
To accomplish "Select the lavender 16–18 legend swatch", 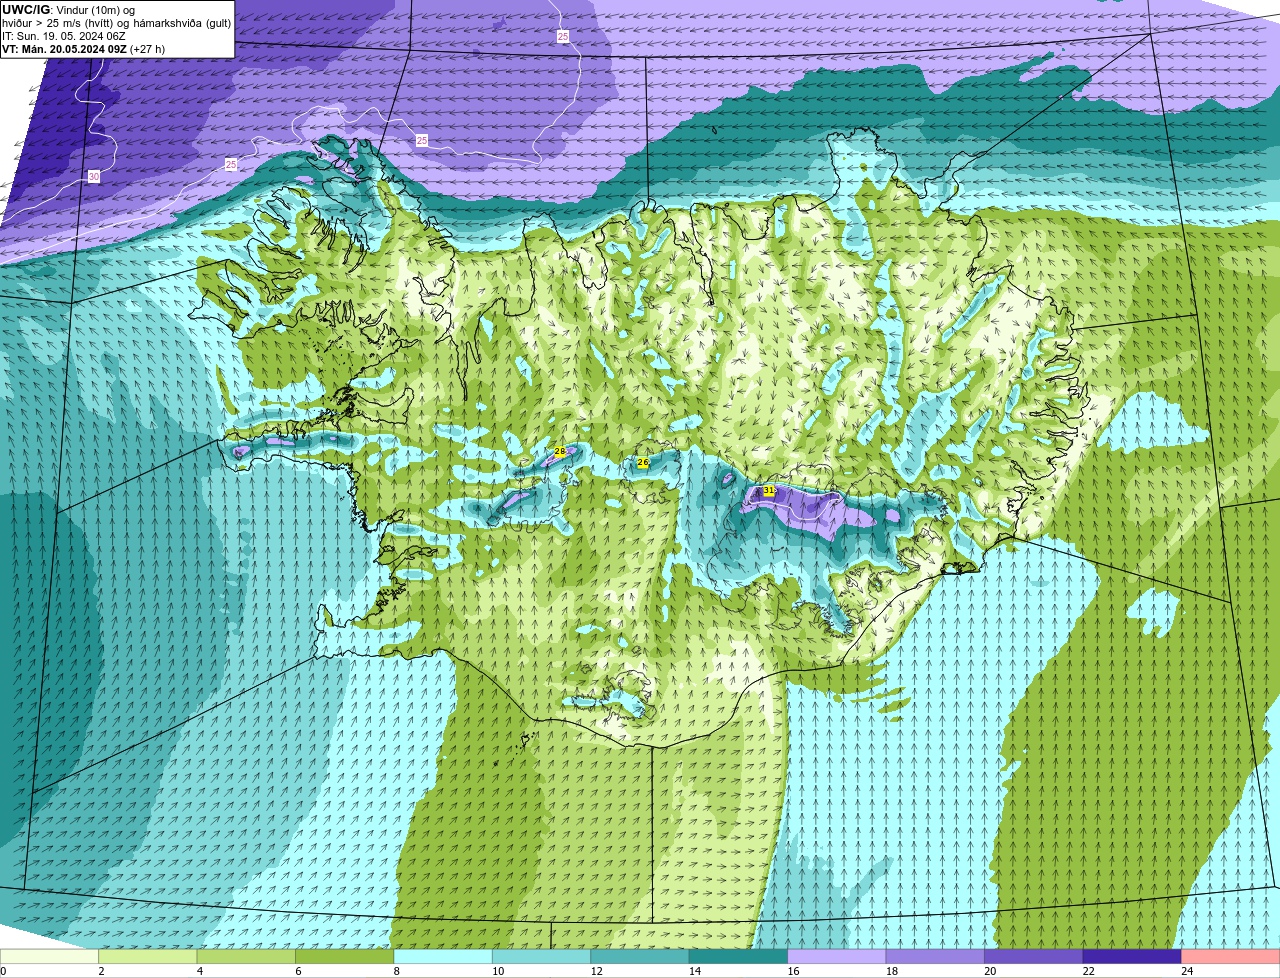I will (x=837, y=956).
